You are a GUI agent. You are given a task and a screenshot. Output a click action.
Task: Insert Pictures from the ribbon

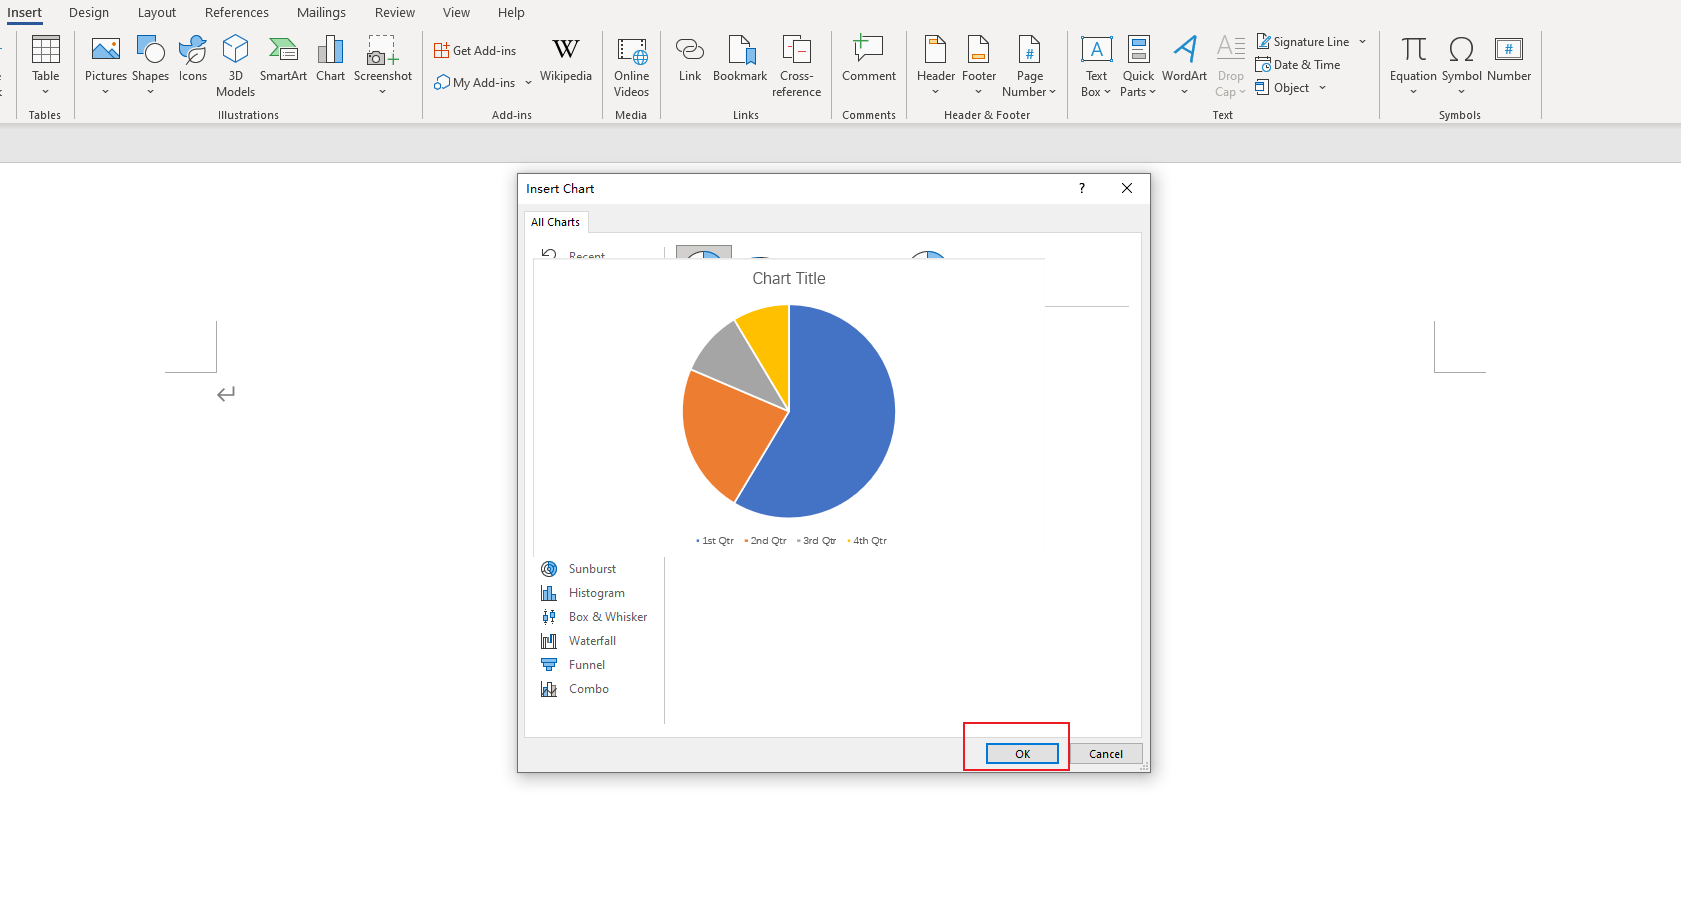click(105, 66)
